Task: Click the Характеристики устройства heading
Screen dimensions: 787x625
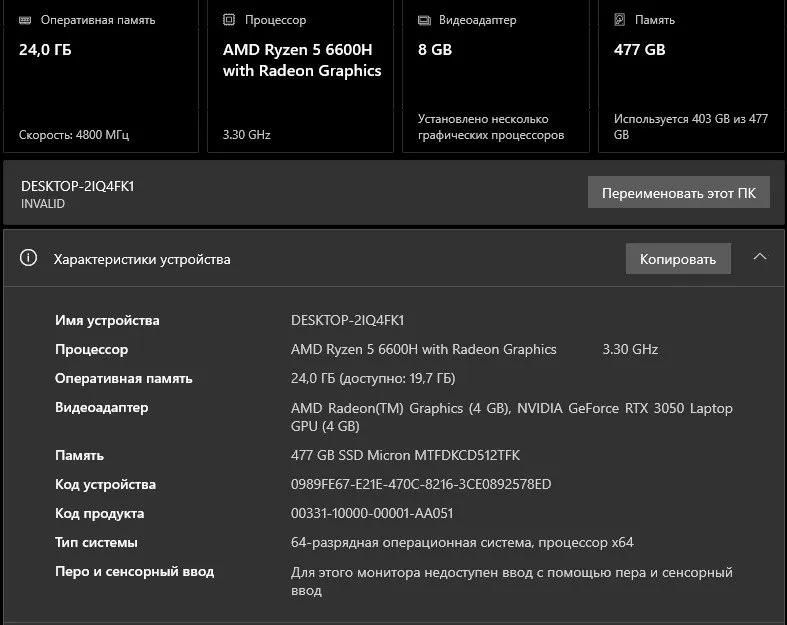Action: click(x=142, y=260)
